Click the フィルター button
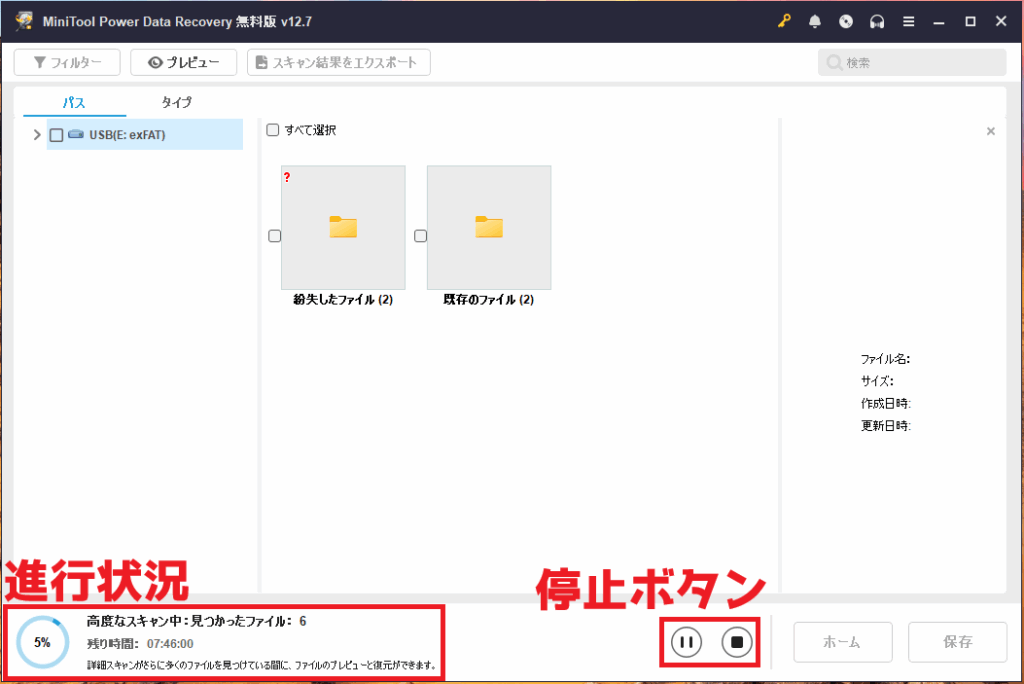The height and width of the screenshot is (684, 1024). click(67, 63)
